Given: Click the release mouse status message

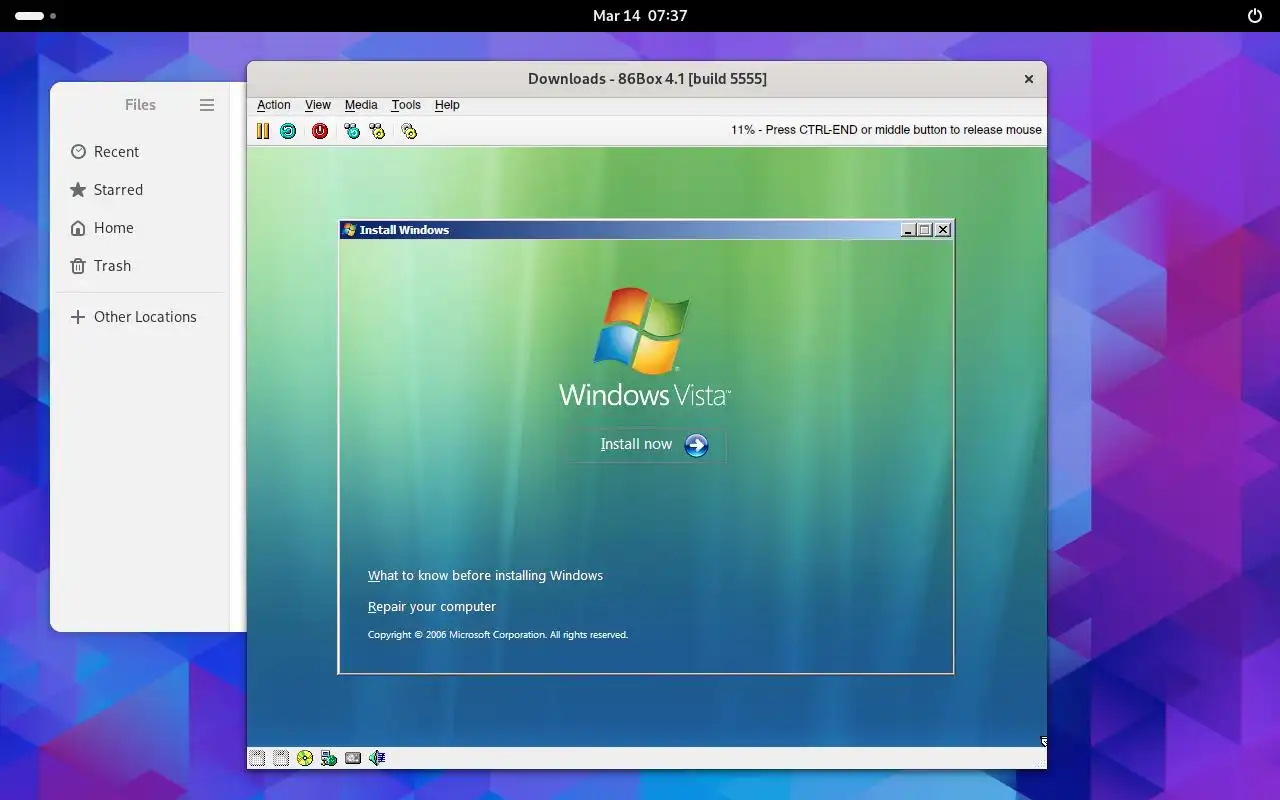Looking at the screenshot, I should coord(886,130).
